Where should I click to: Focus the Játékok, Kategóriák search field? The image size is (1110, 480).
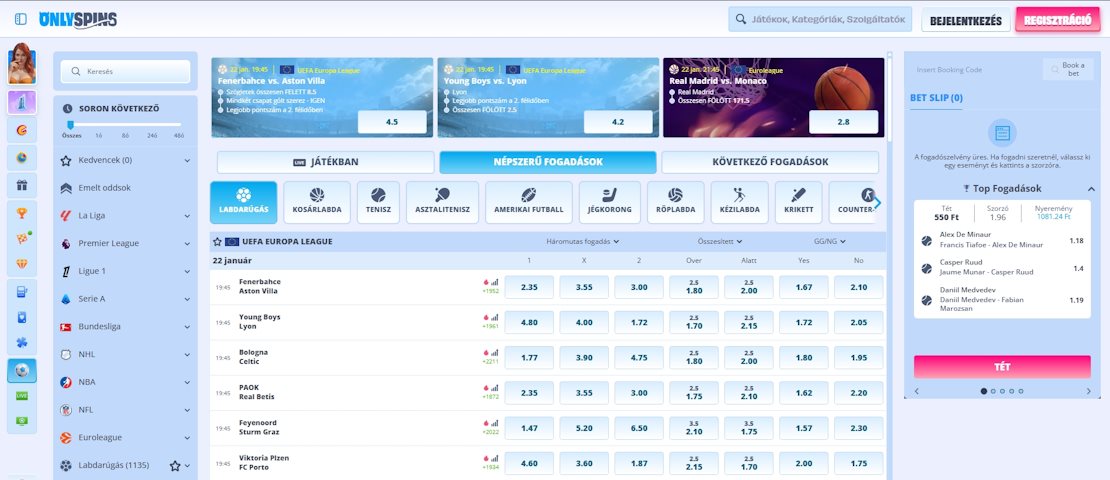pyautogui.click(x=820, y=20)
